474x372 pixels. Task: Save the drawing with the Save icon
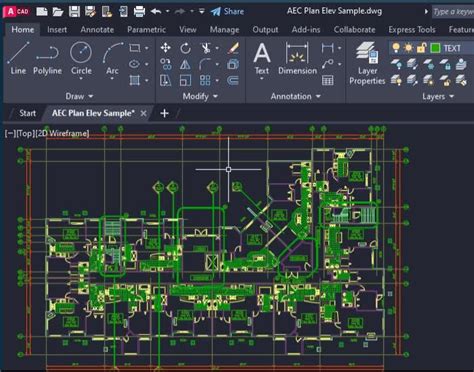pyautogui.click(x=74, y=12)
